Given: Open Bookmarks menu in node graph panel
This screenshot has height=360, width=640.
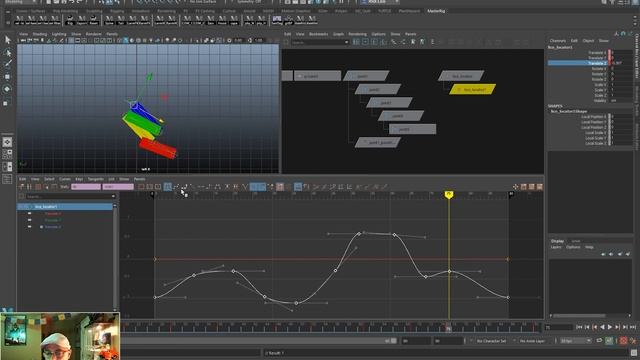Looking at the screenshot, I should [x=318, y=34].
